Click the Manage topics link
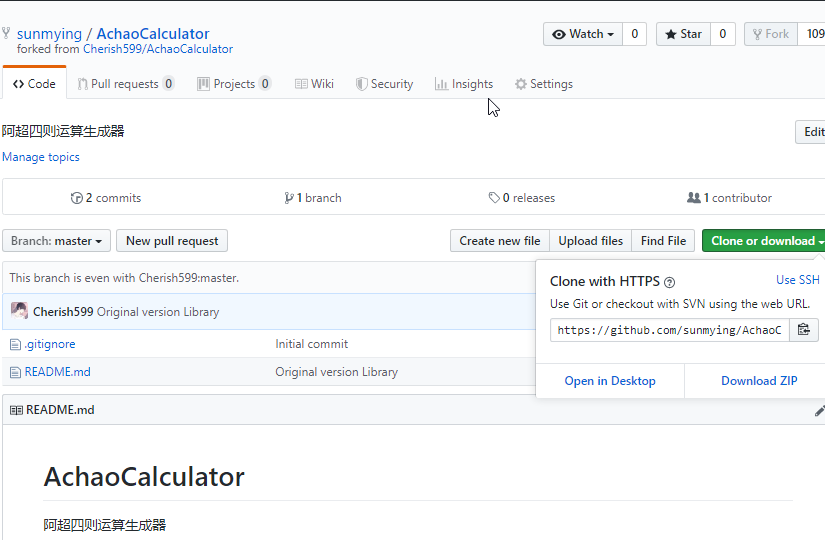 tap(41, 157)
